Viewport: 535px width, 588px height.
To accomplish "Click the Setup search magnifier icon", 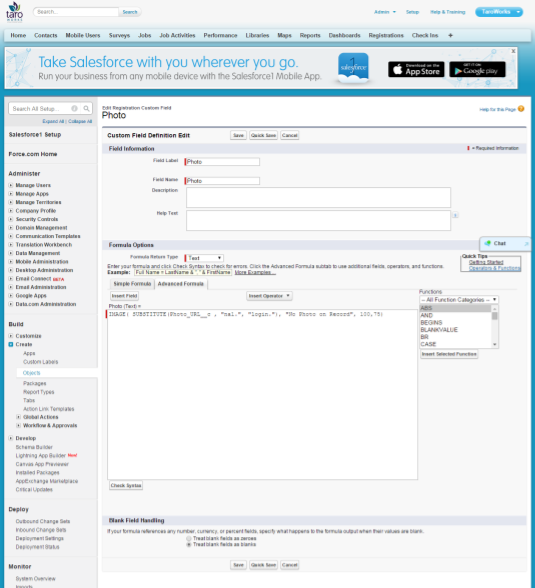I will click(x=86, y=109).
